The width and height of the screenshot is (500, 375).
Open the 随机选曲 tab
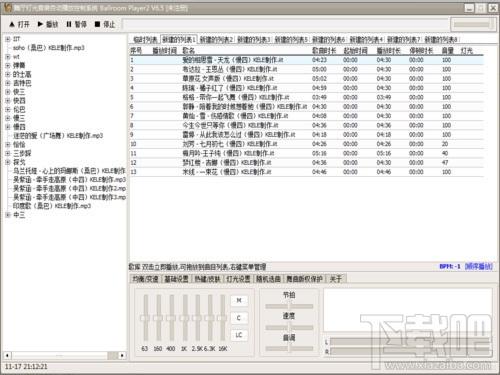coord(268,279)
